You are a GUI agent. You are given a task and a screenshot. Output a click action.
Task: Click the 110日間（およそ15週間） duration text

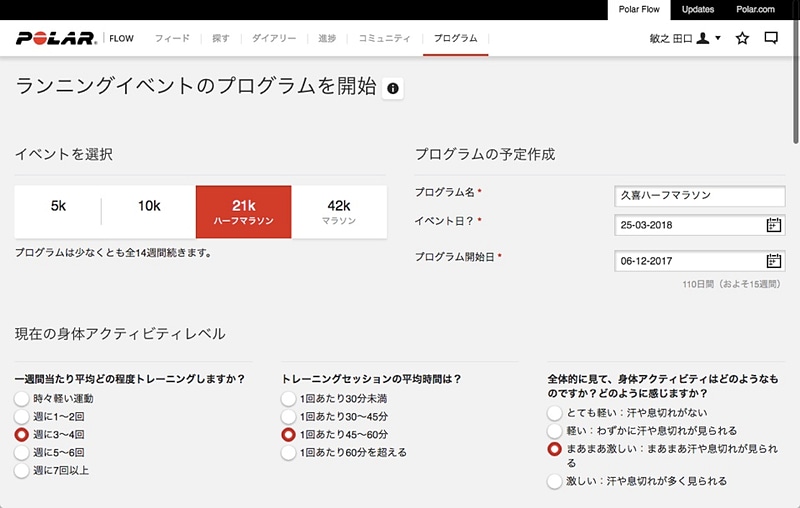coord(732,284)
